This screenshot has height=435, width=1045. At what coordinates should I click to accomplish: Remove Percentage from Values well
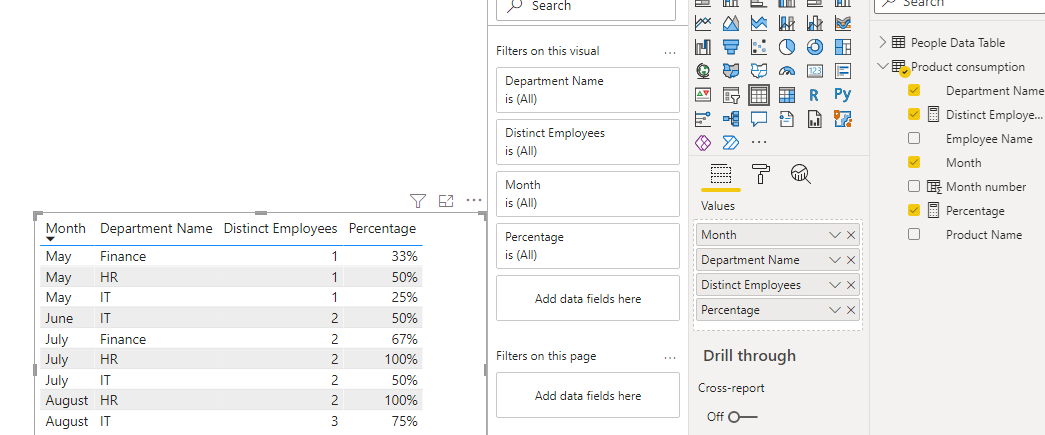coord(851,310)
